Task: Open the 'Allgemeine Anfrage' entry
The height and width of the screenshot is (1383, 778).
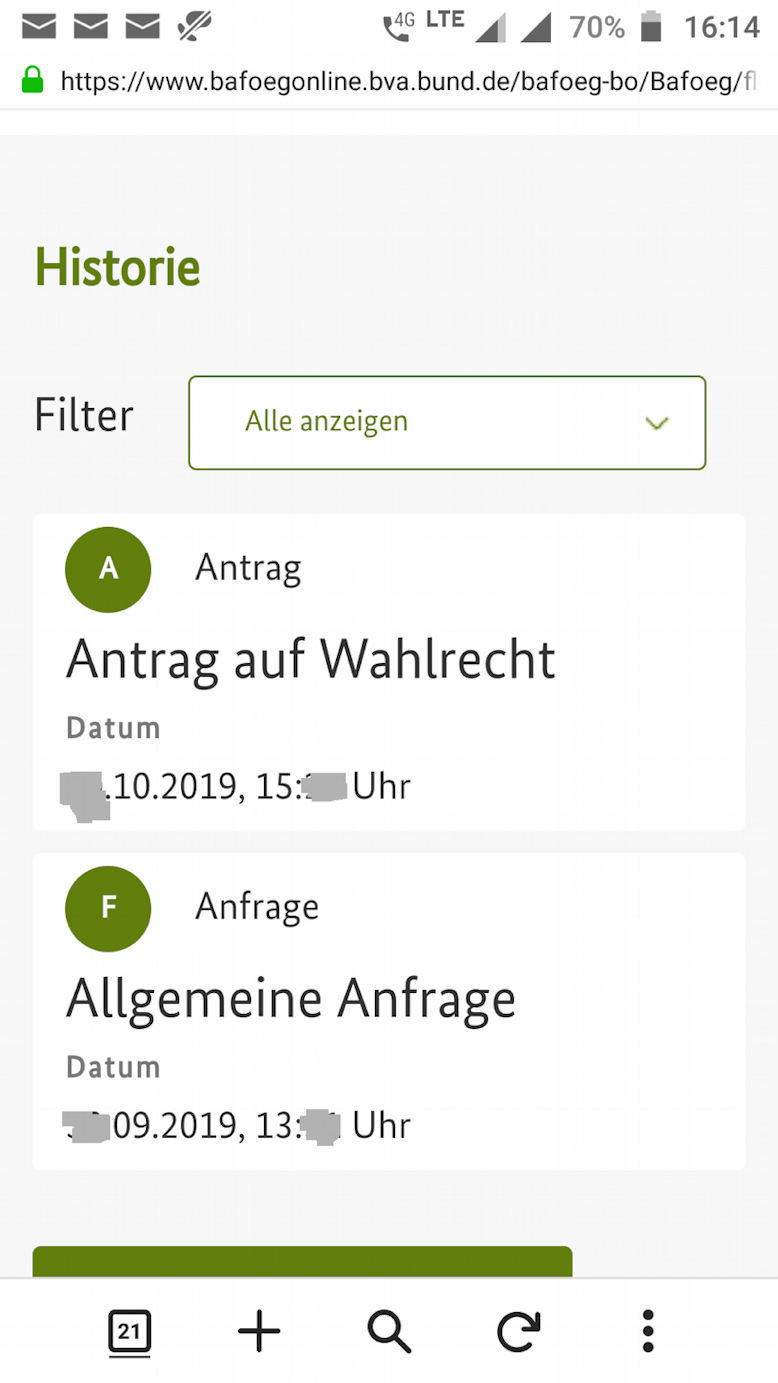Action: pyautogui.click(x=291, y=999)
